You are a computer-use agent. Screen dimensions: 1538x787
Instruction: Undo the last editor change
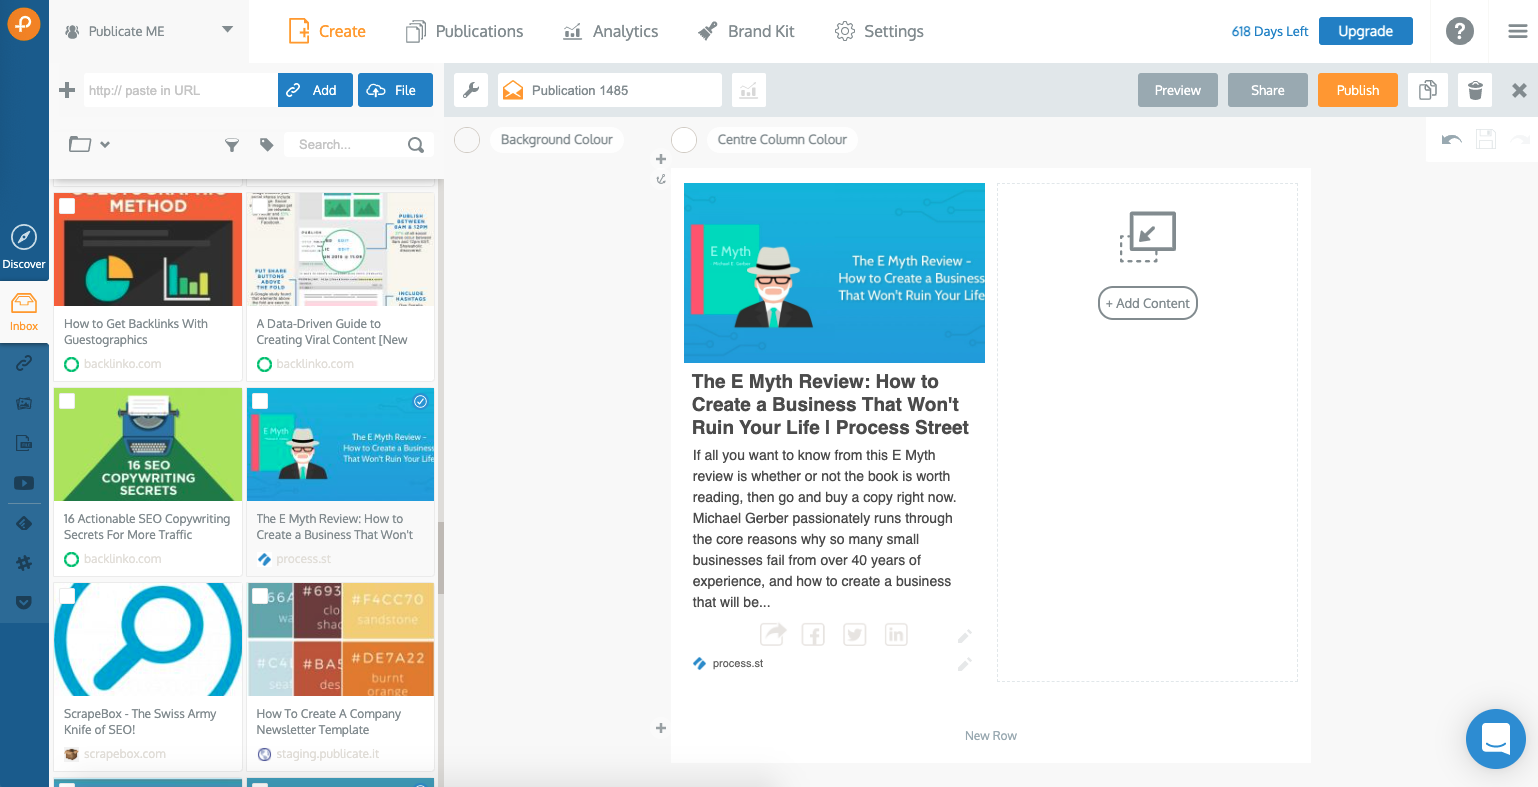tap(1451, 140)
